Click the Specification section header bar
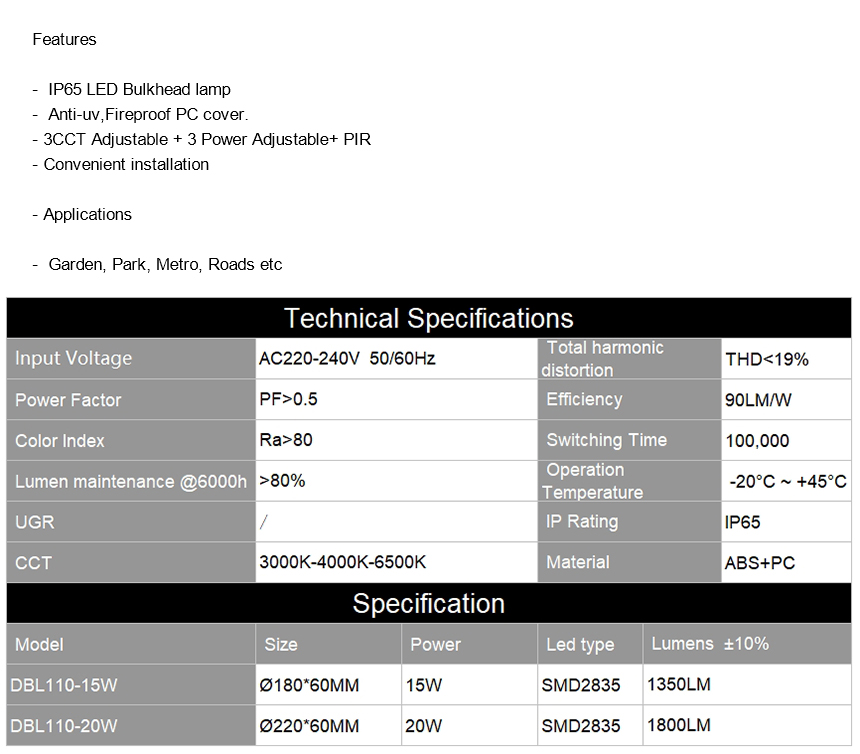 (x=429, y=603)
